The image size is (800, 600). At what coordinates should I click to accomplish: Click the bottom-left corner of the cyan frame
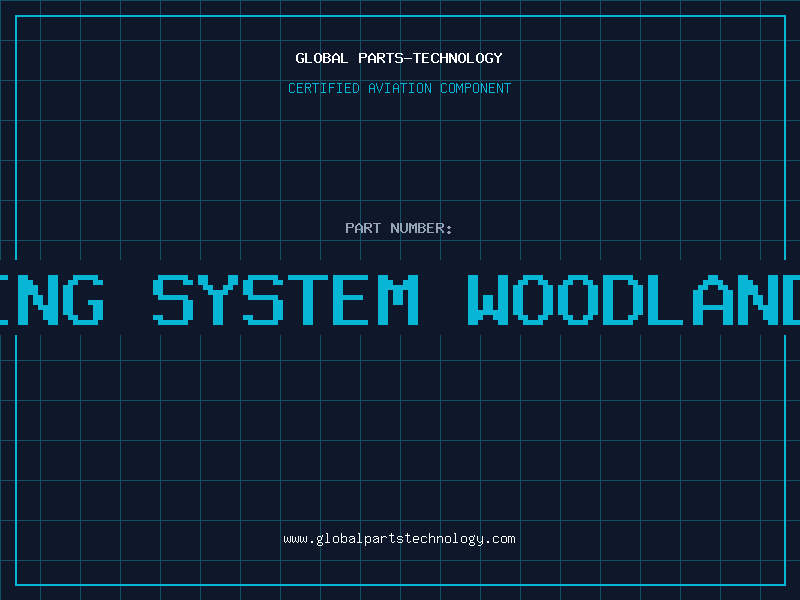pos(16,584)
